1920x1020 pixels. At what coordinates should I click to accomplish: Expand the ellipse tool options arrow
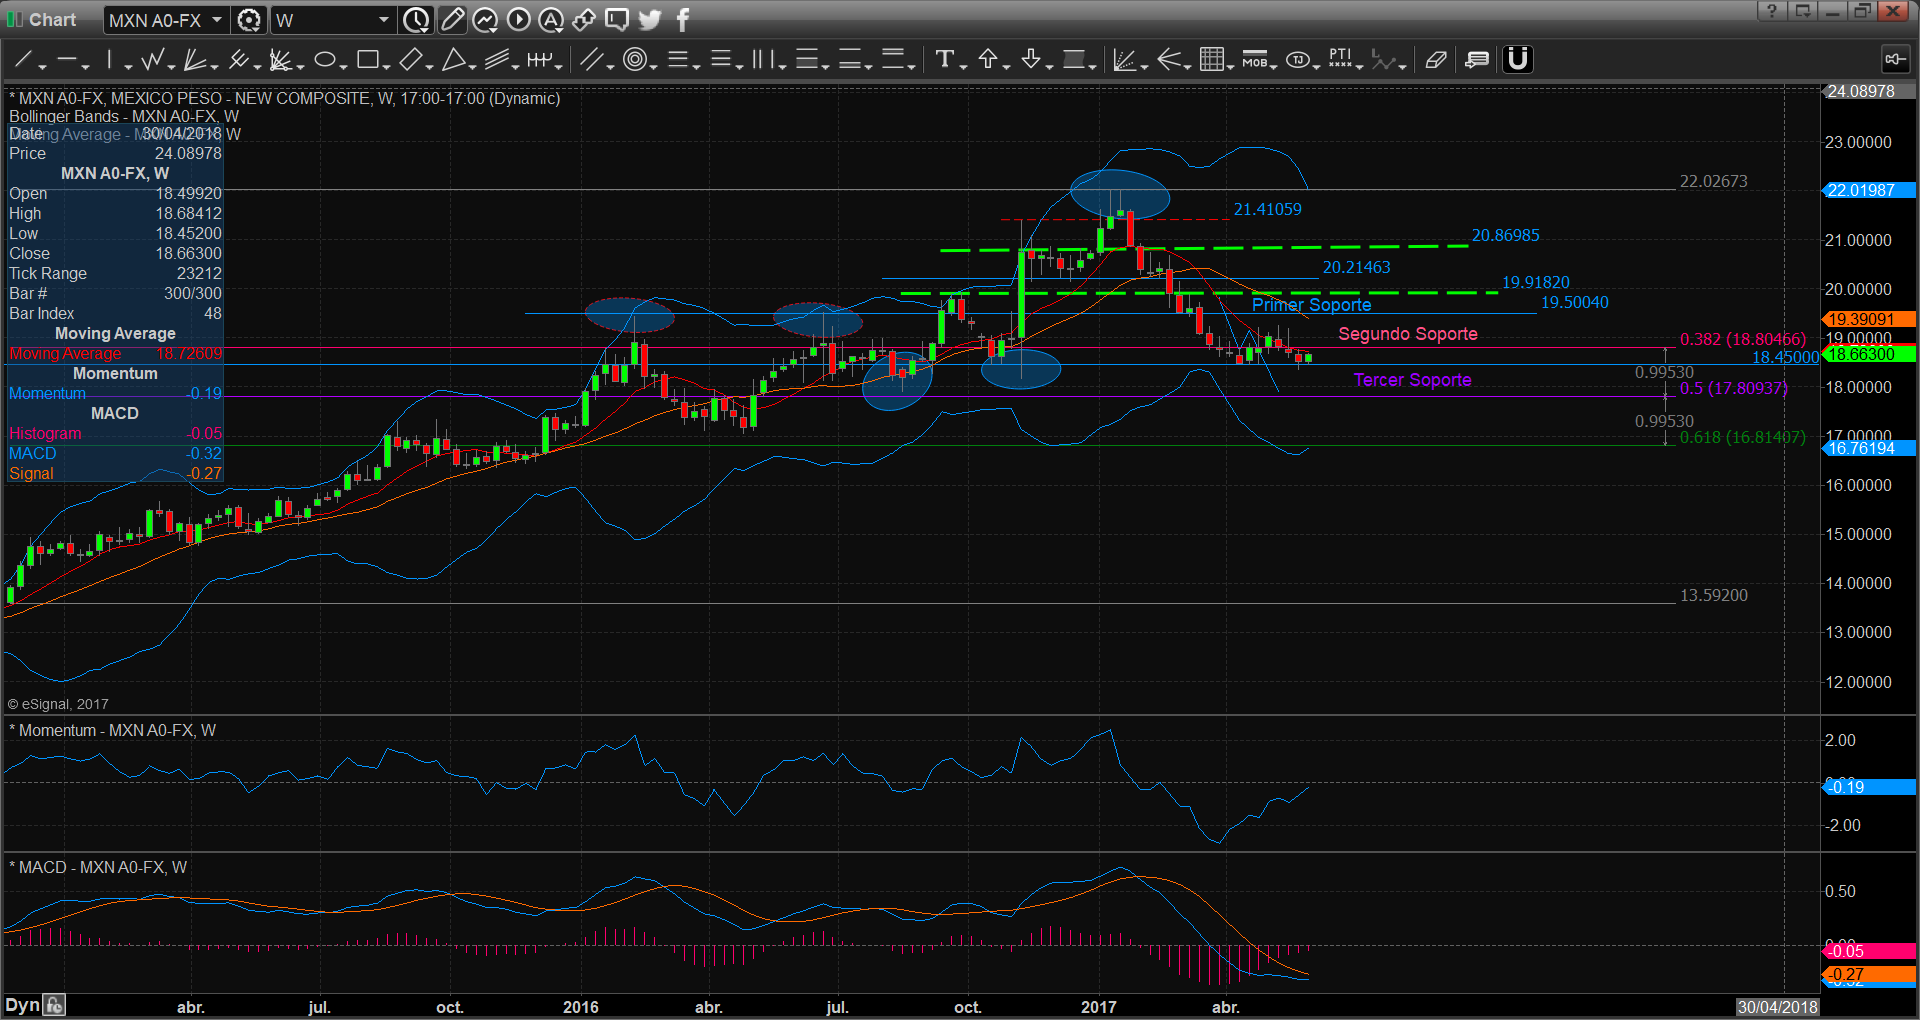(343, 66)
